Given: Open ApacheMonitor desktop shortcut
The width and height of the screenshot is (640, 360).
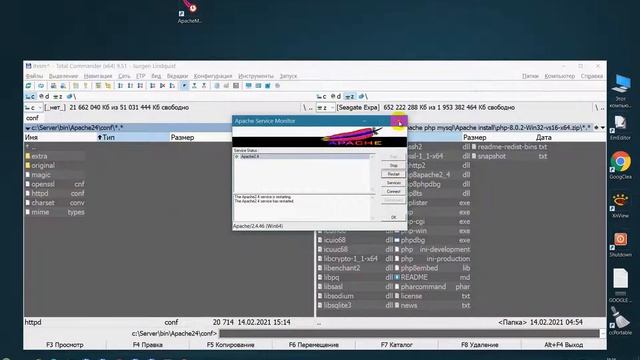Looking at the screenshot, I should (x=190, y=12).
